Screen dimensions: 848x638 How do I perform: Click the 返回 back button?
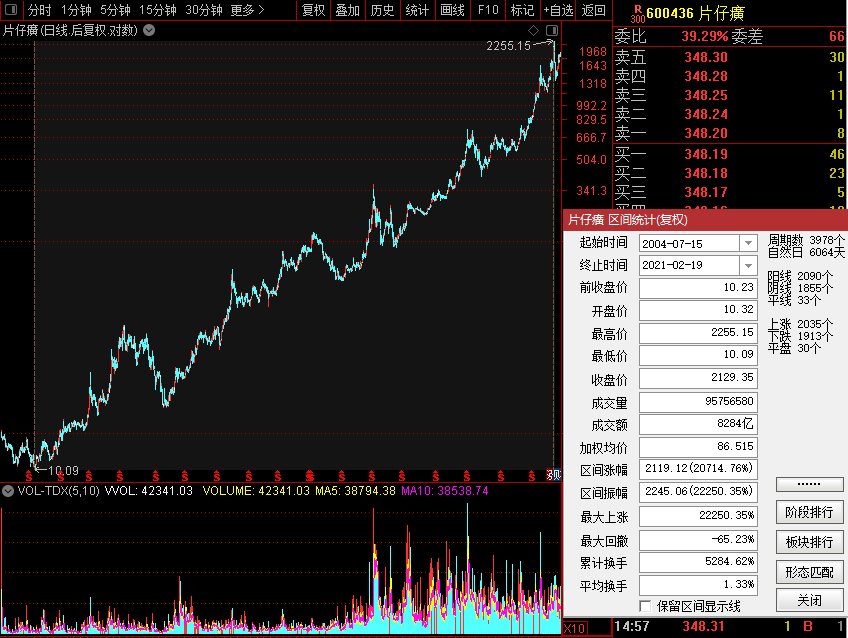593,10
